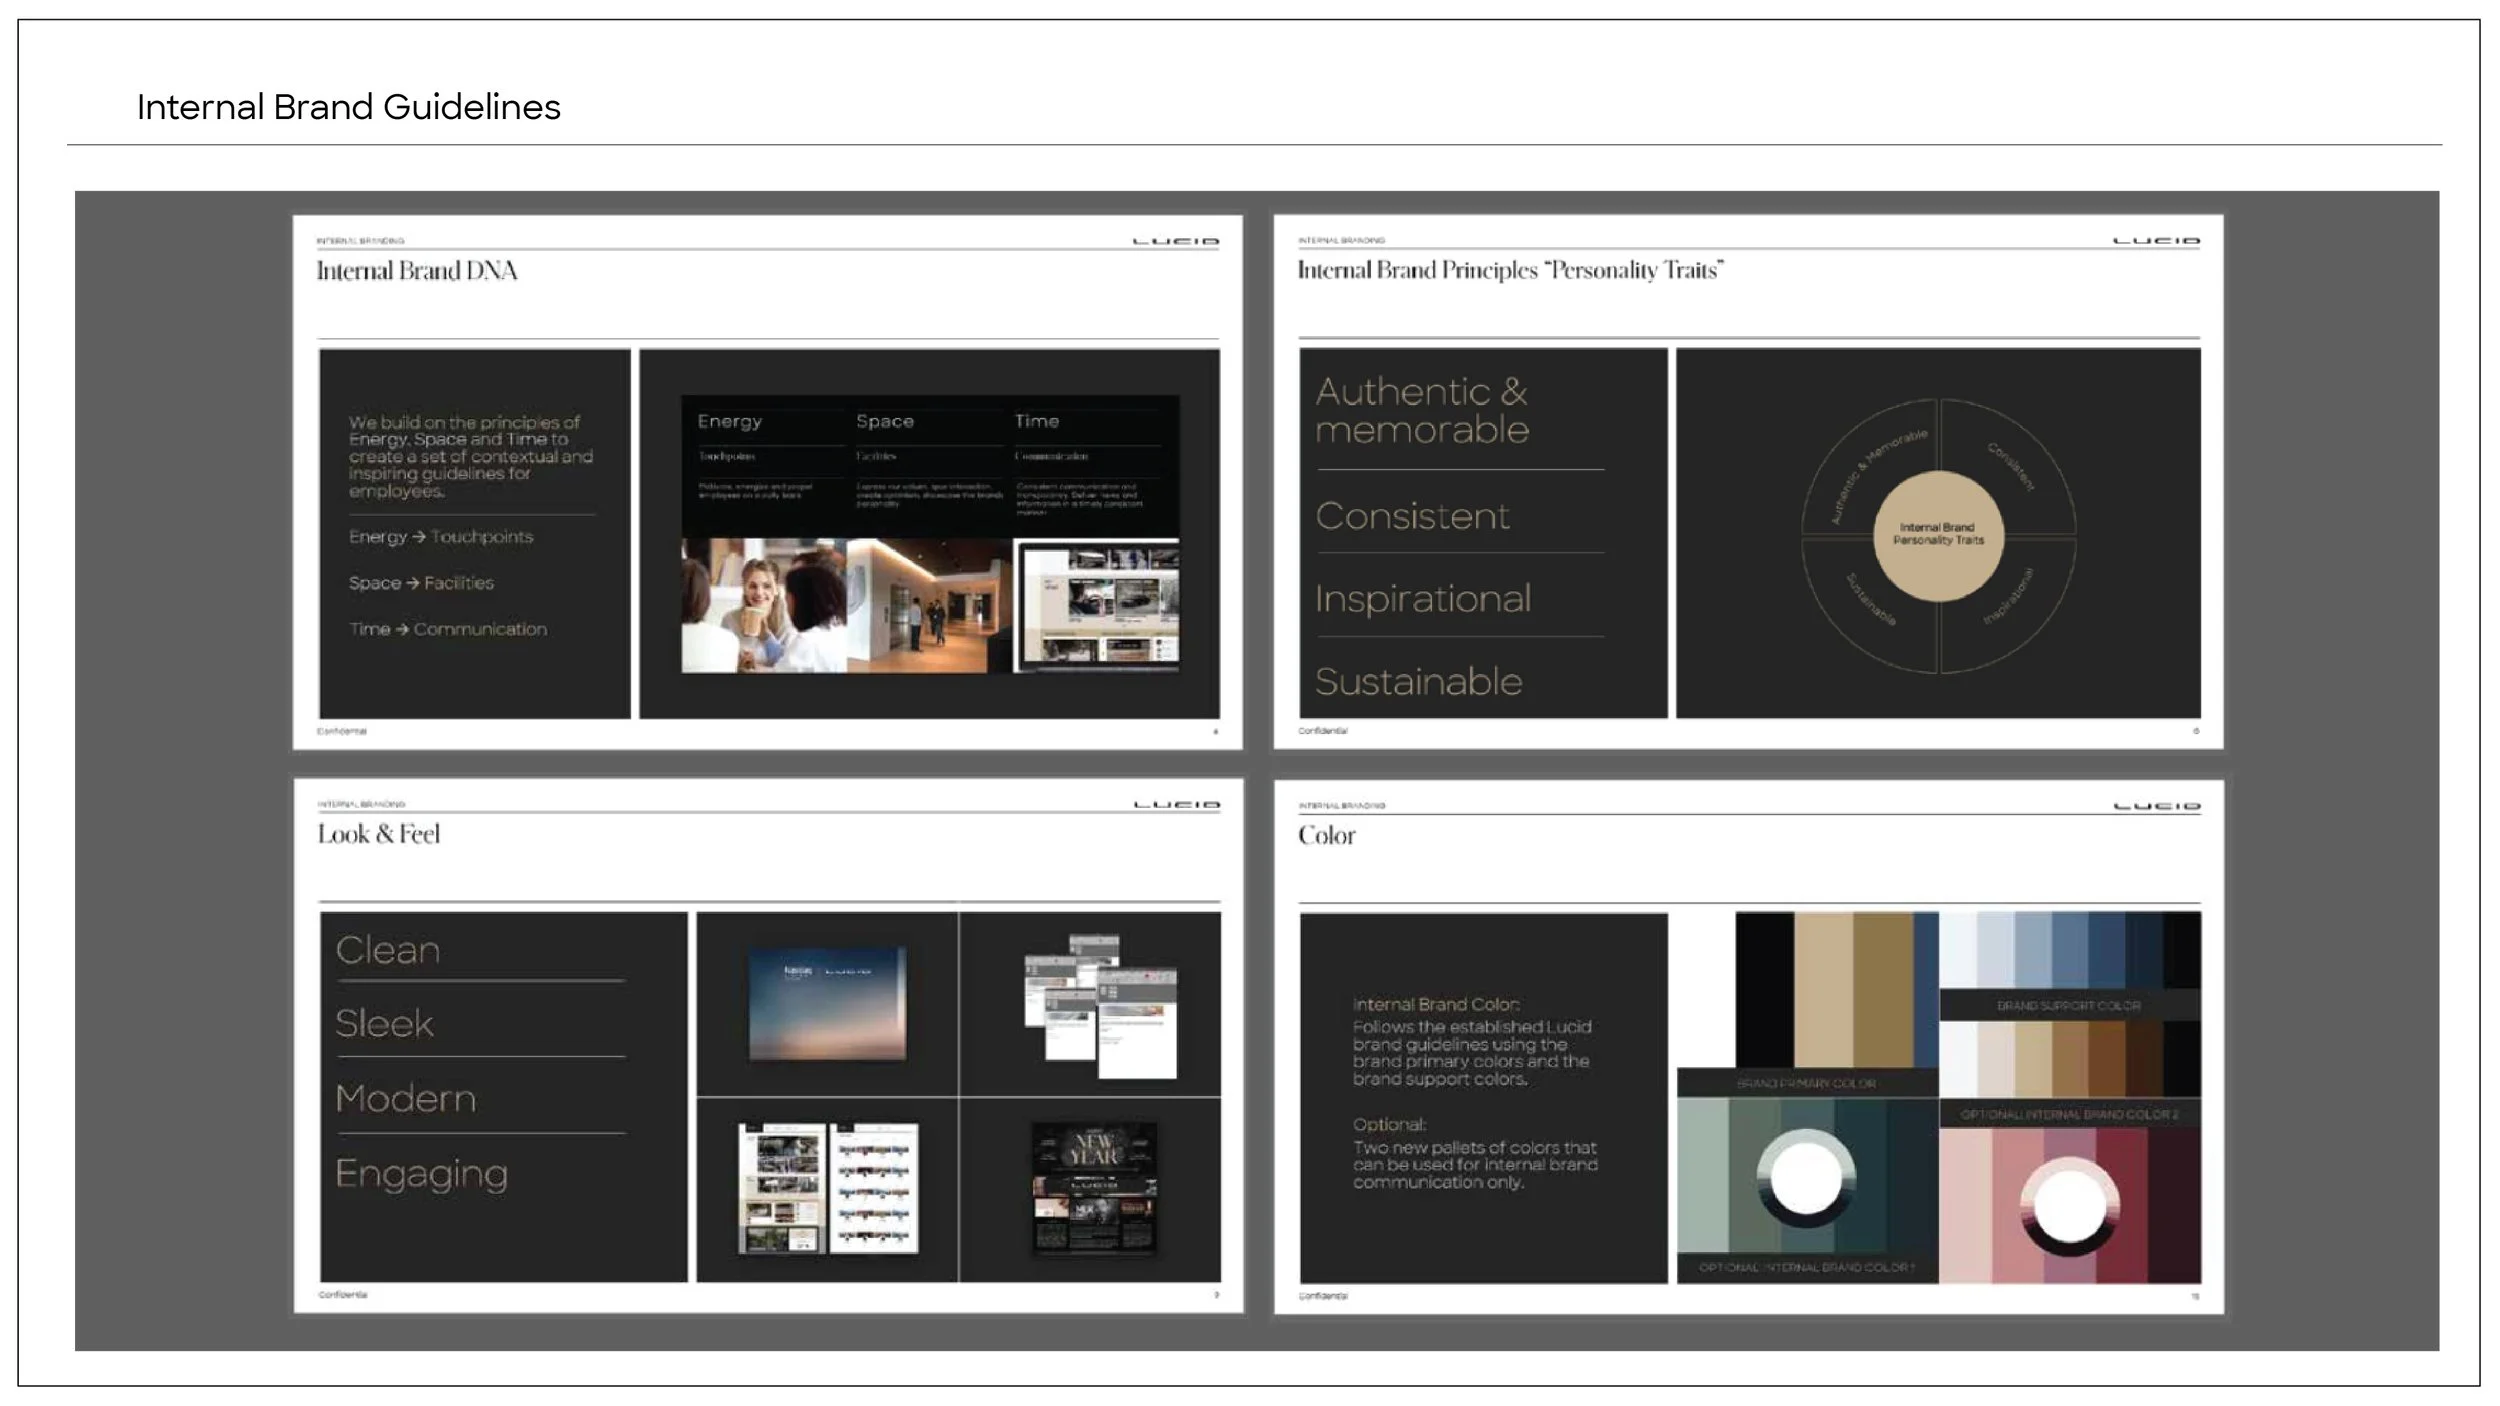Click the Energy column header
This screenshot has width=2500, height=1406.
click(729, 421)
